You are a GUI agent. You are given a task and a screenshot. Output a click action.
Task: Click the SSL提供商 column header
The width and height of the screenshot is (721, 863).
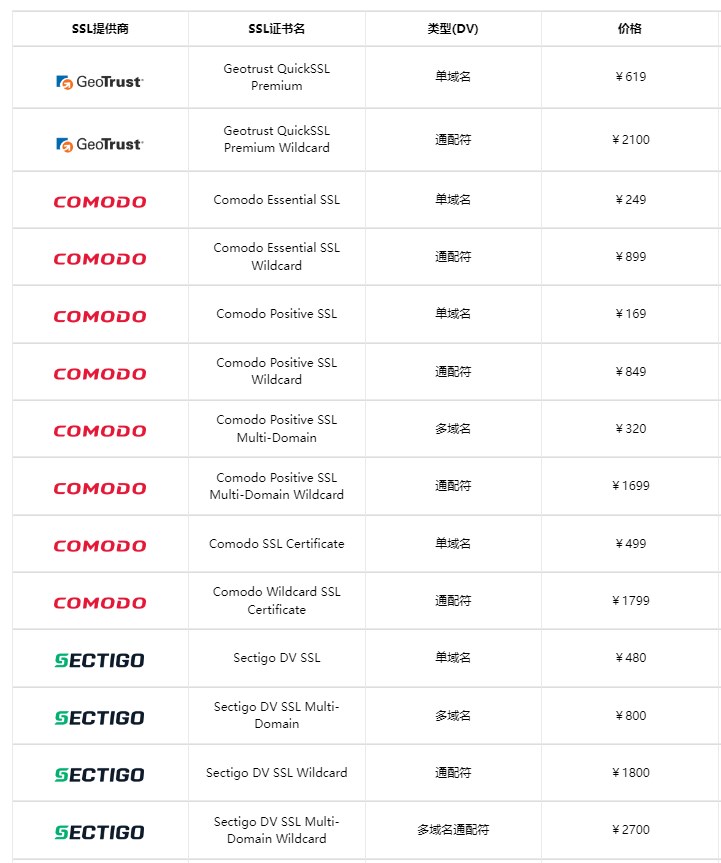pyautogui.click(x=100, y=29)
